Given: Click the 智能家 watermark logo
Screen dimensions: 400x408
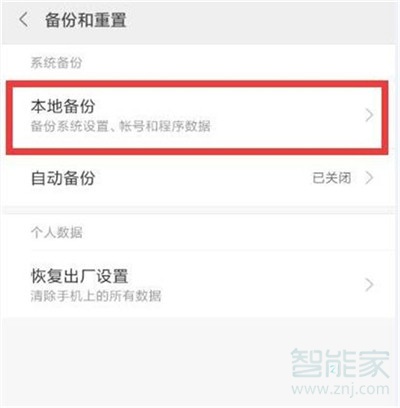Looking at the screenshot, I should tap(340, 363).
